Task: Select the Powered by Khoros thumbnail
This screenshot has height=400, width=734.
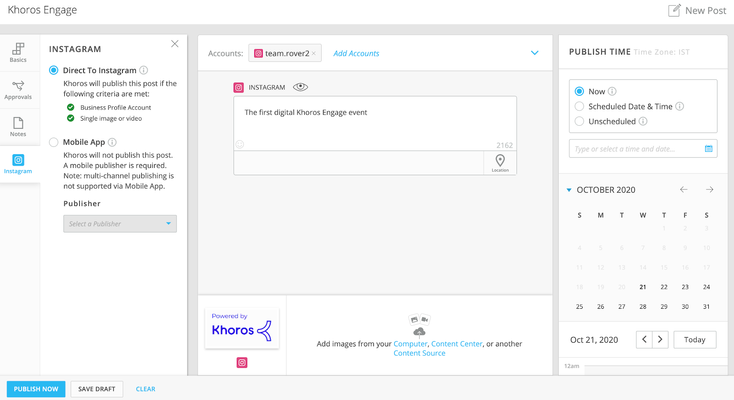Action: (x=242, y=328)
